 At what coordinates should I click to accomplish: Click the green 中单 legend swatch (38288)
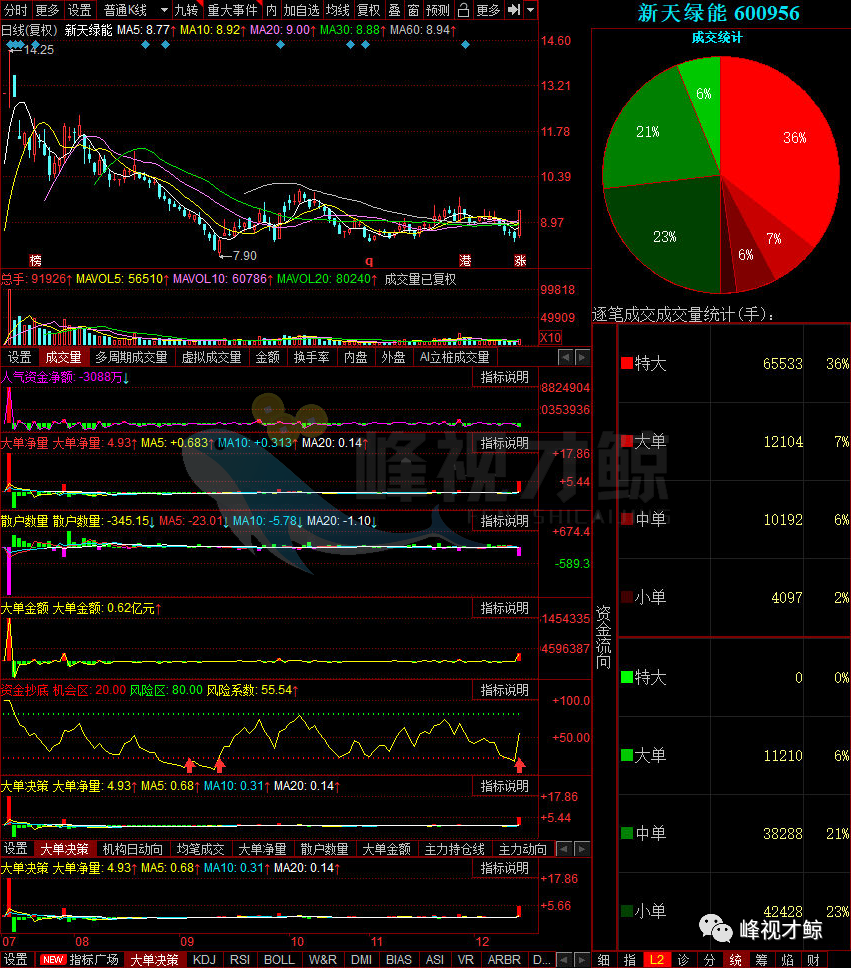pos(627,833)
